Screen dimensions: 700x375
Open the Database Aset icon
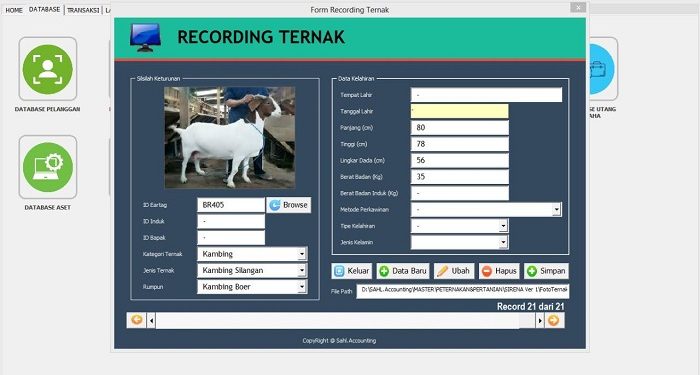48,167
